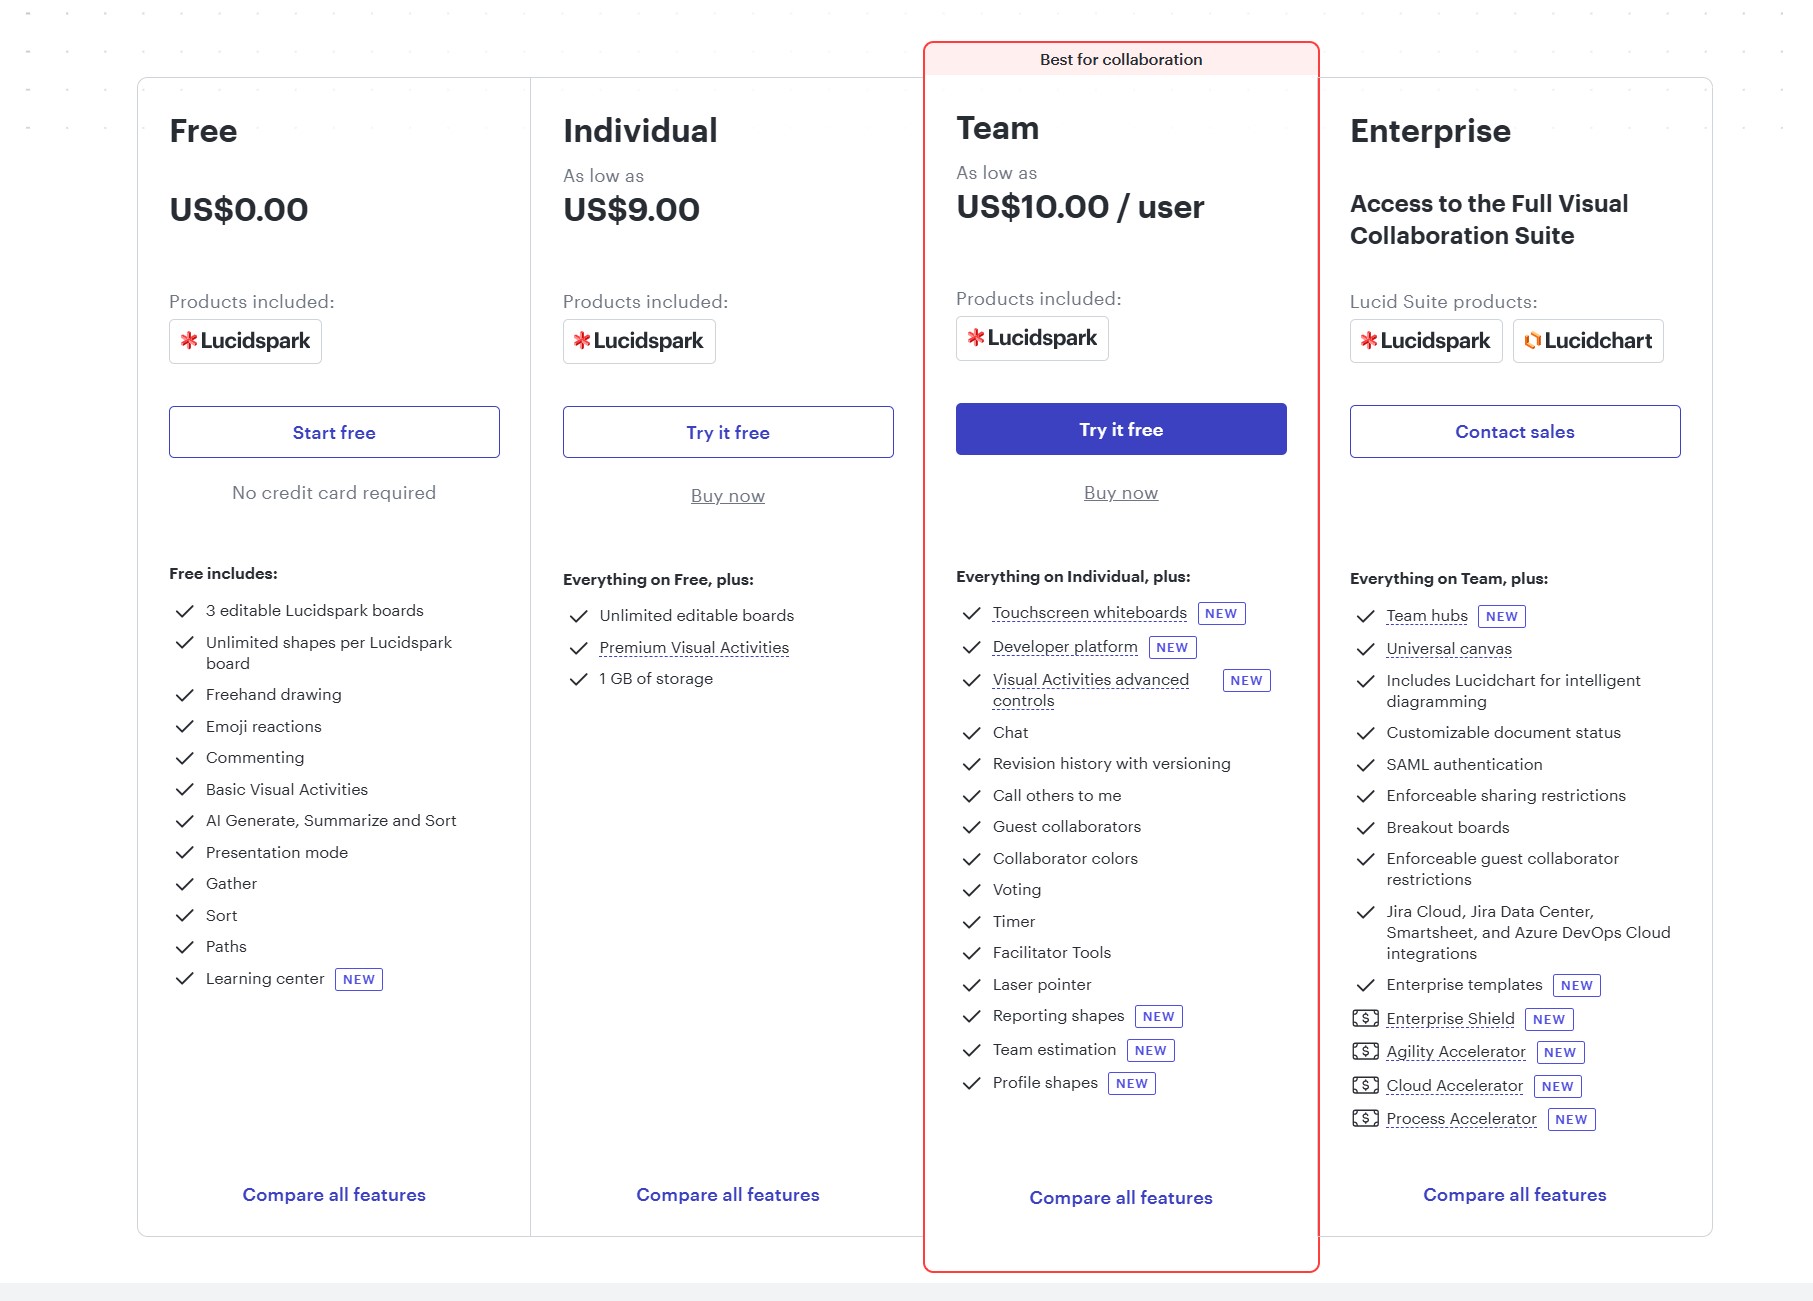Image resolution: width=1813 pixels, height=1301 pixels.
Task: Click the Lucidchart logo in Enterprise plan
Action: 1588,341
